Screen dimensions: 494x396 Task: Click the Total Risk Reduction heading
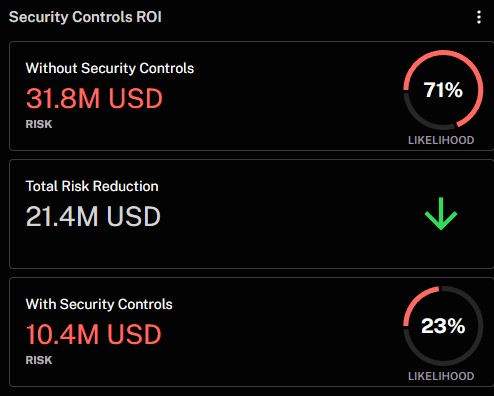point(92,186)
